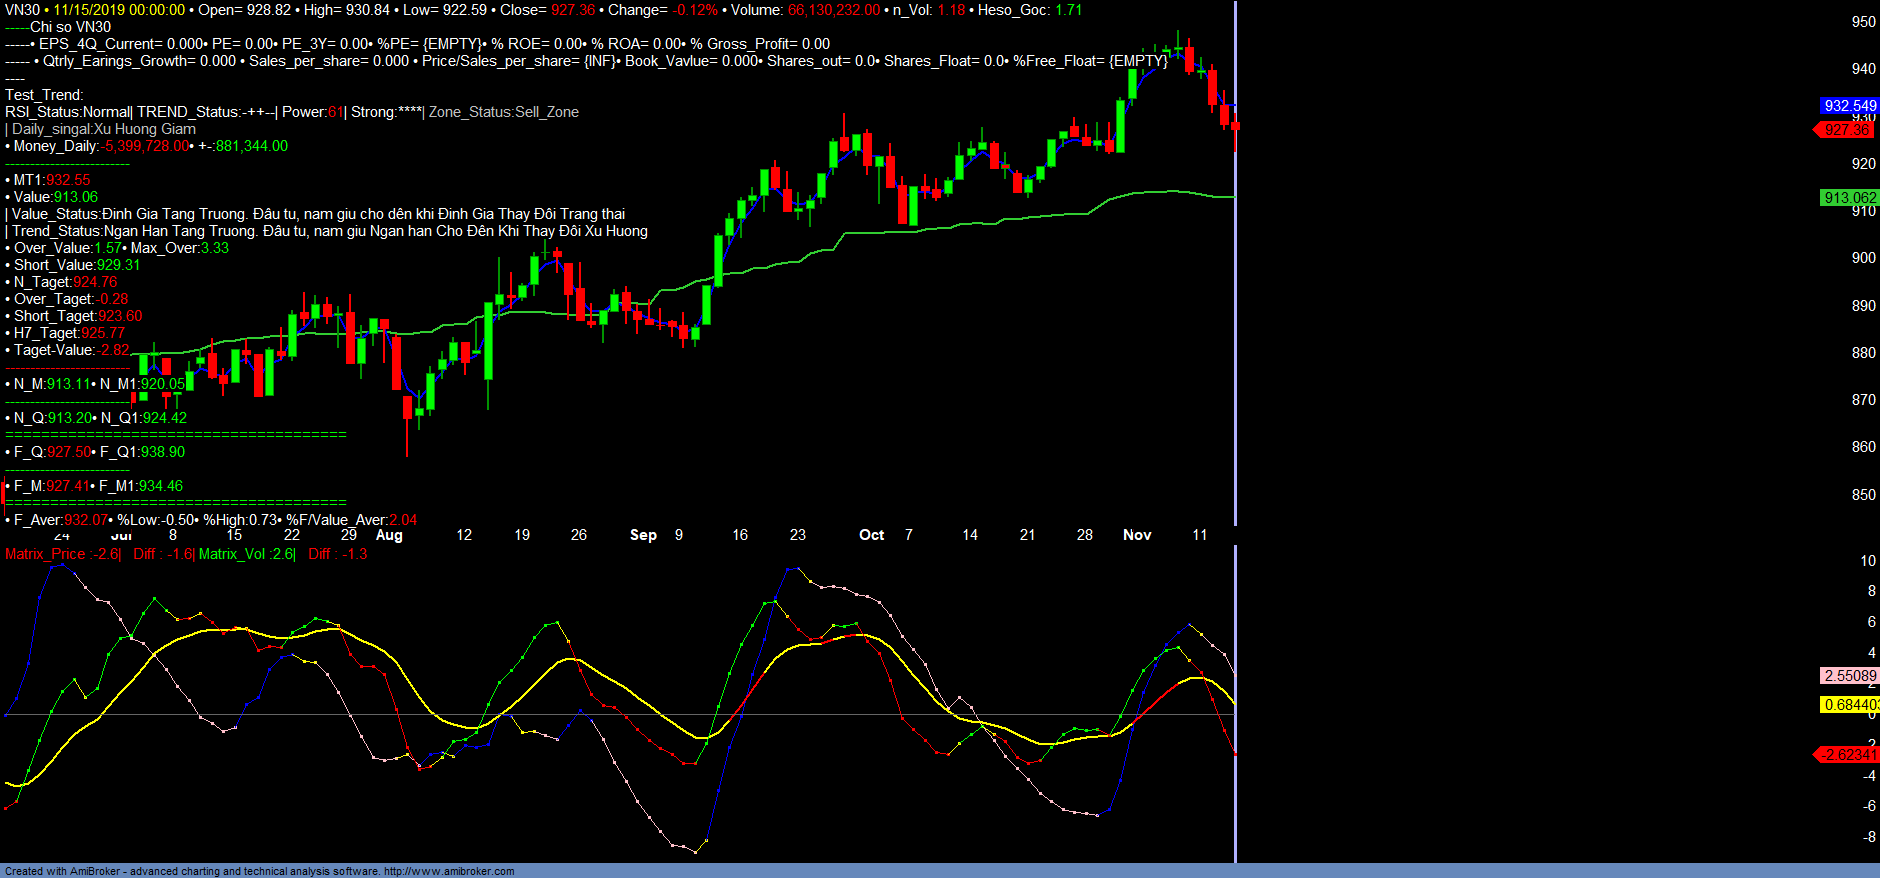Click the Sep label on the date axis

(643, 535)
